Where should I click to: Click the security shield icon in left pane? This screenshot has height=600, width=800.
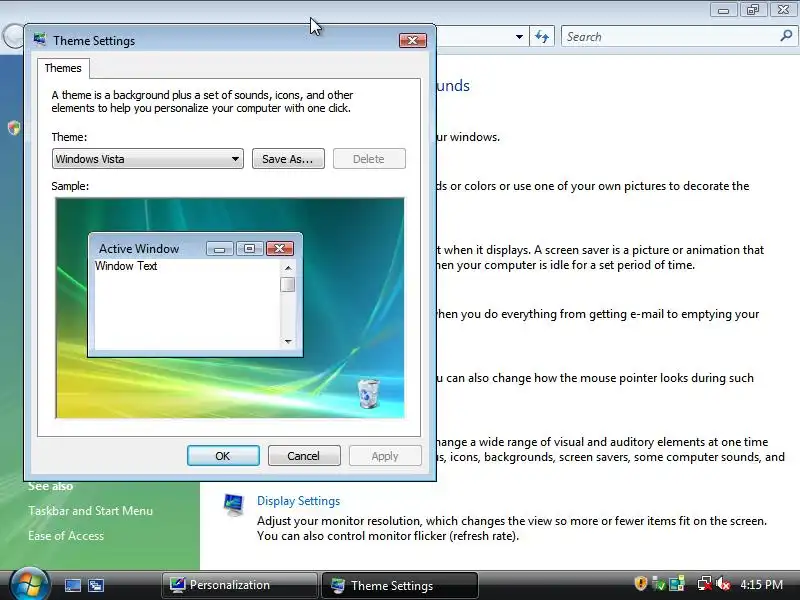[14, 128]
